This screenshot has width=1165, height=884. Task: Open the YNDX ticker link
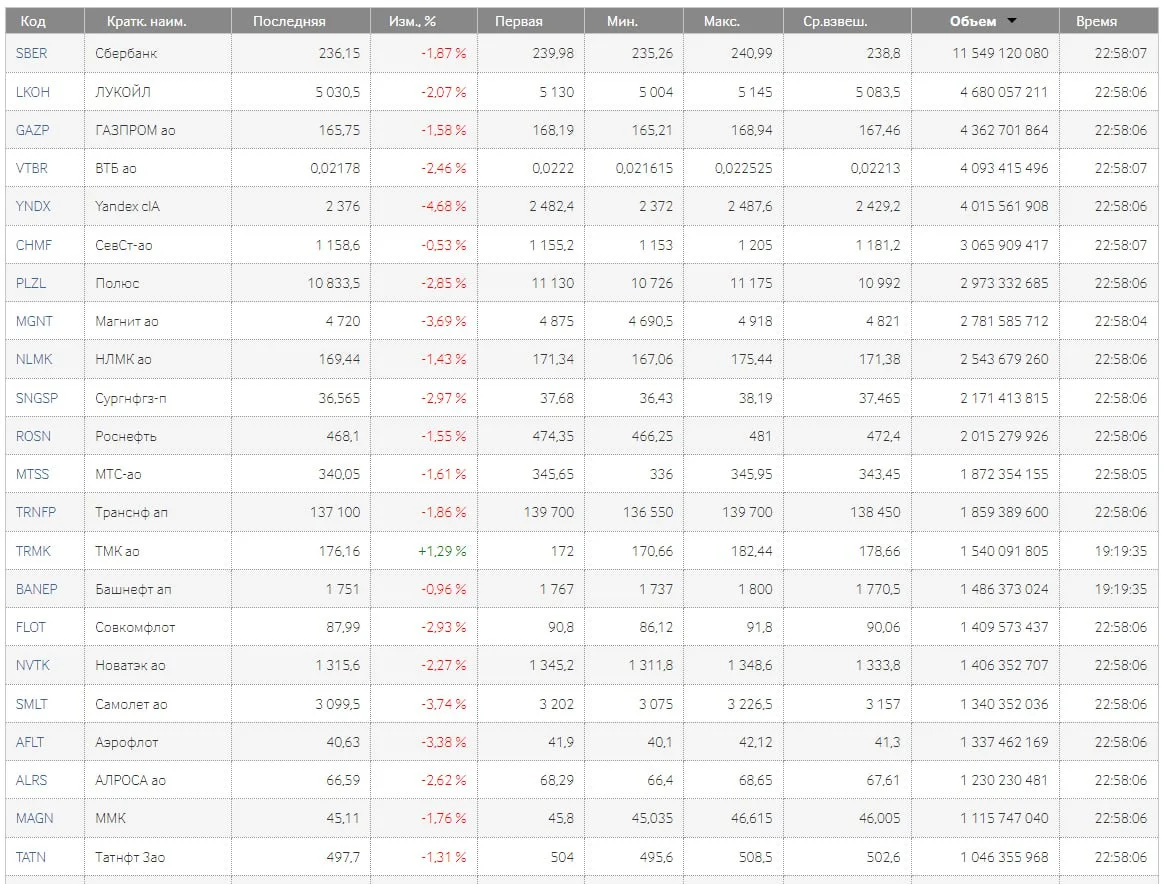pos(33,206)
